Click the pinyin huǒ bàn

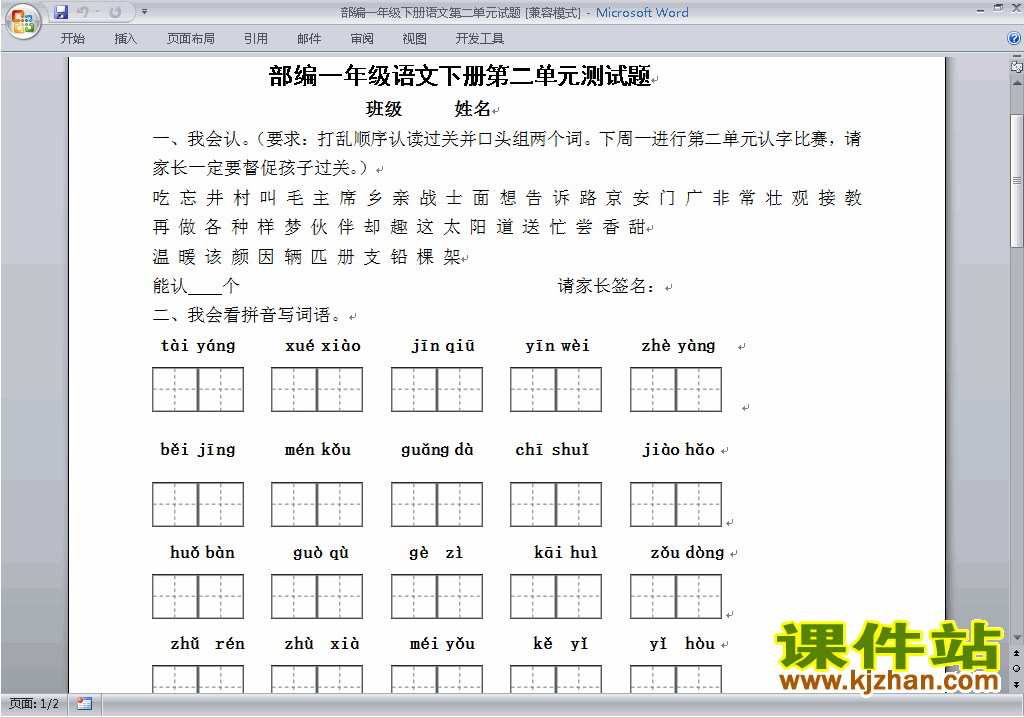tap(202, 553)
